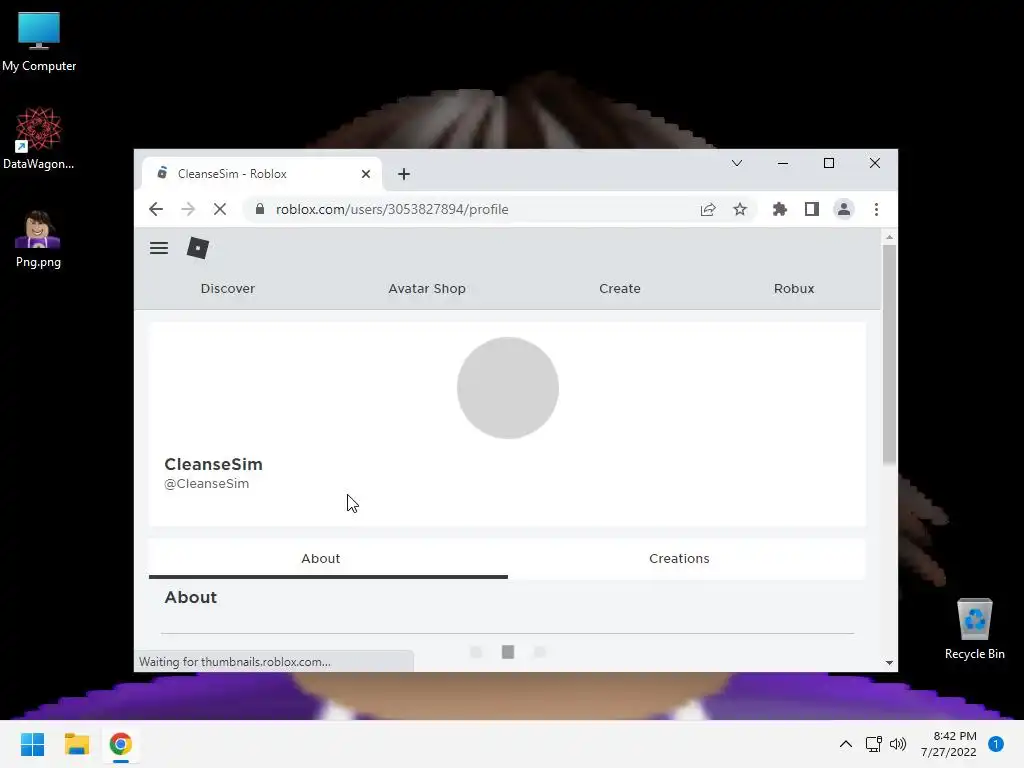Select the Png.png desktop file
This screenshot has width=1024, height=768.
pos(38,239)
